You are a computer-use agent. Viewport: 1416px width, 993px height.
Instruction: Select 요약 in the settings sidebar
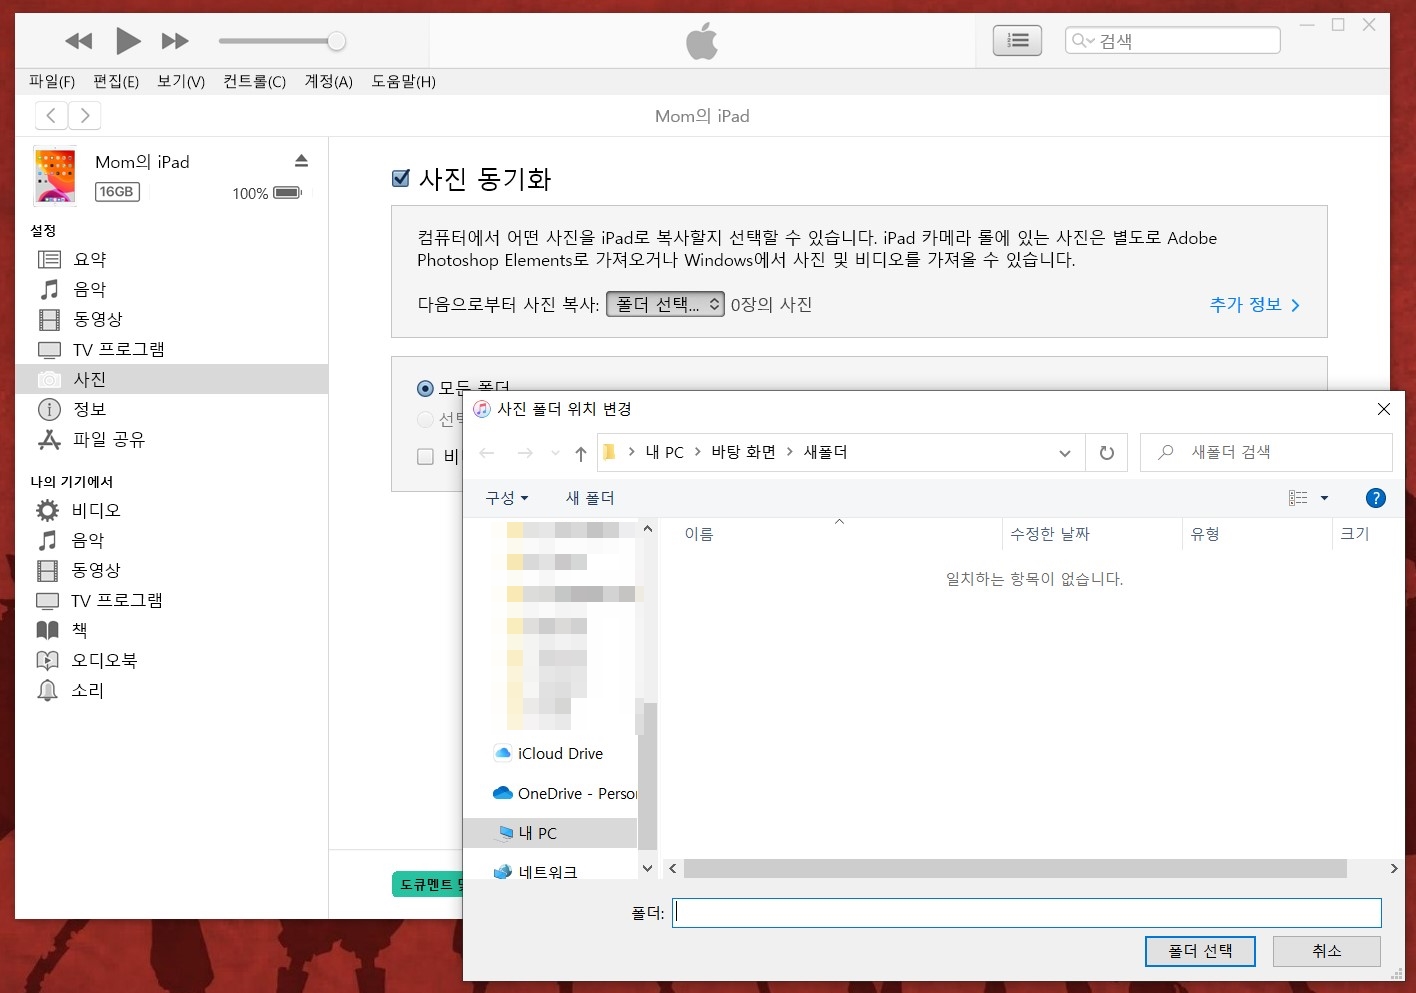pos(172,259)
